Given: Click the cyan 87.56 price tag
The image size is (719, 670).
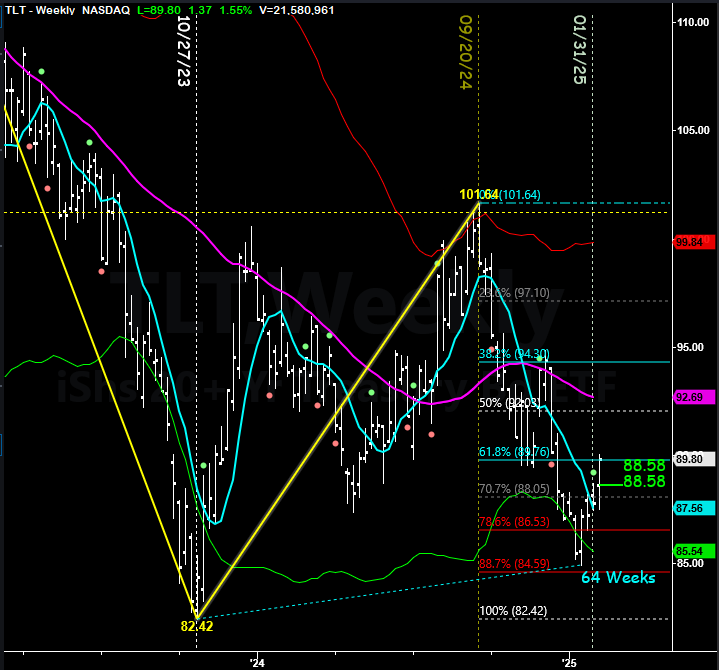Looking at the screenshot, I should click(694, 508).
